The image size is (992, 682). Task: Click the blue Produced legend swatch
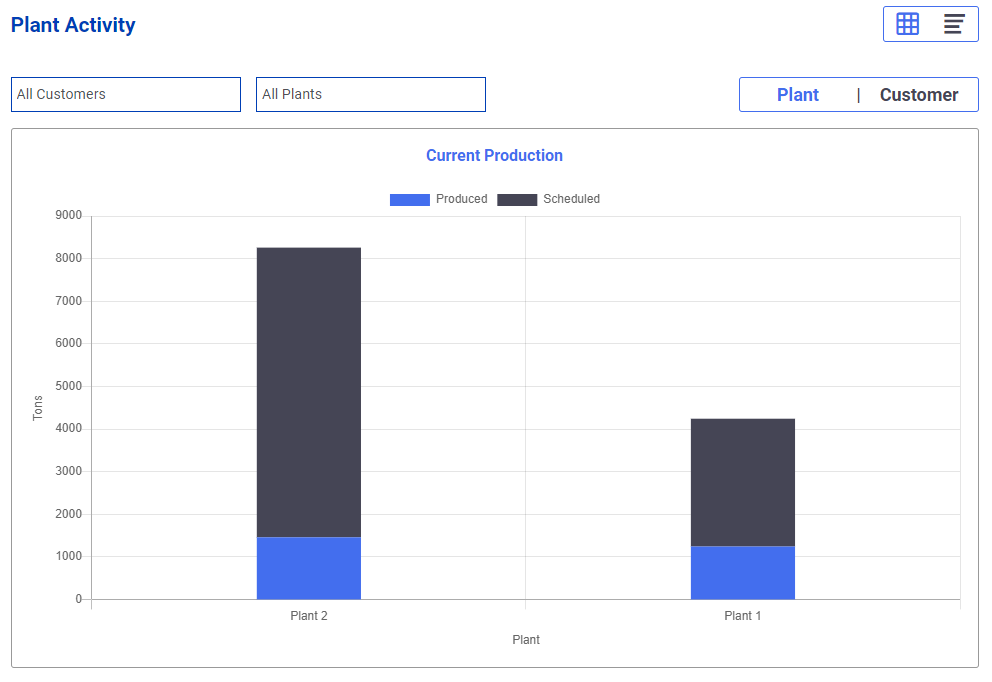[x=410, y=200]
